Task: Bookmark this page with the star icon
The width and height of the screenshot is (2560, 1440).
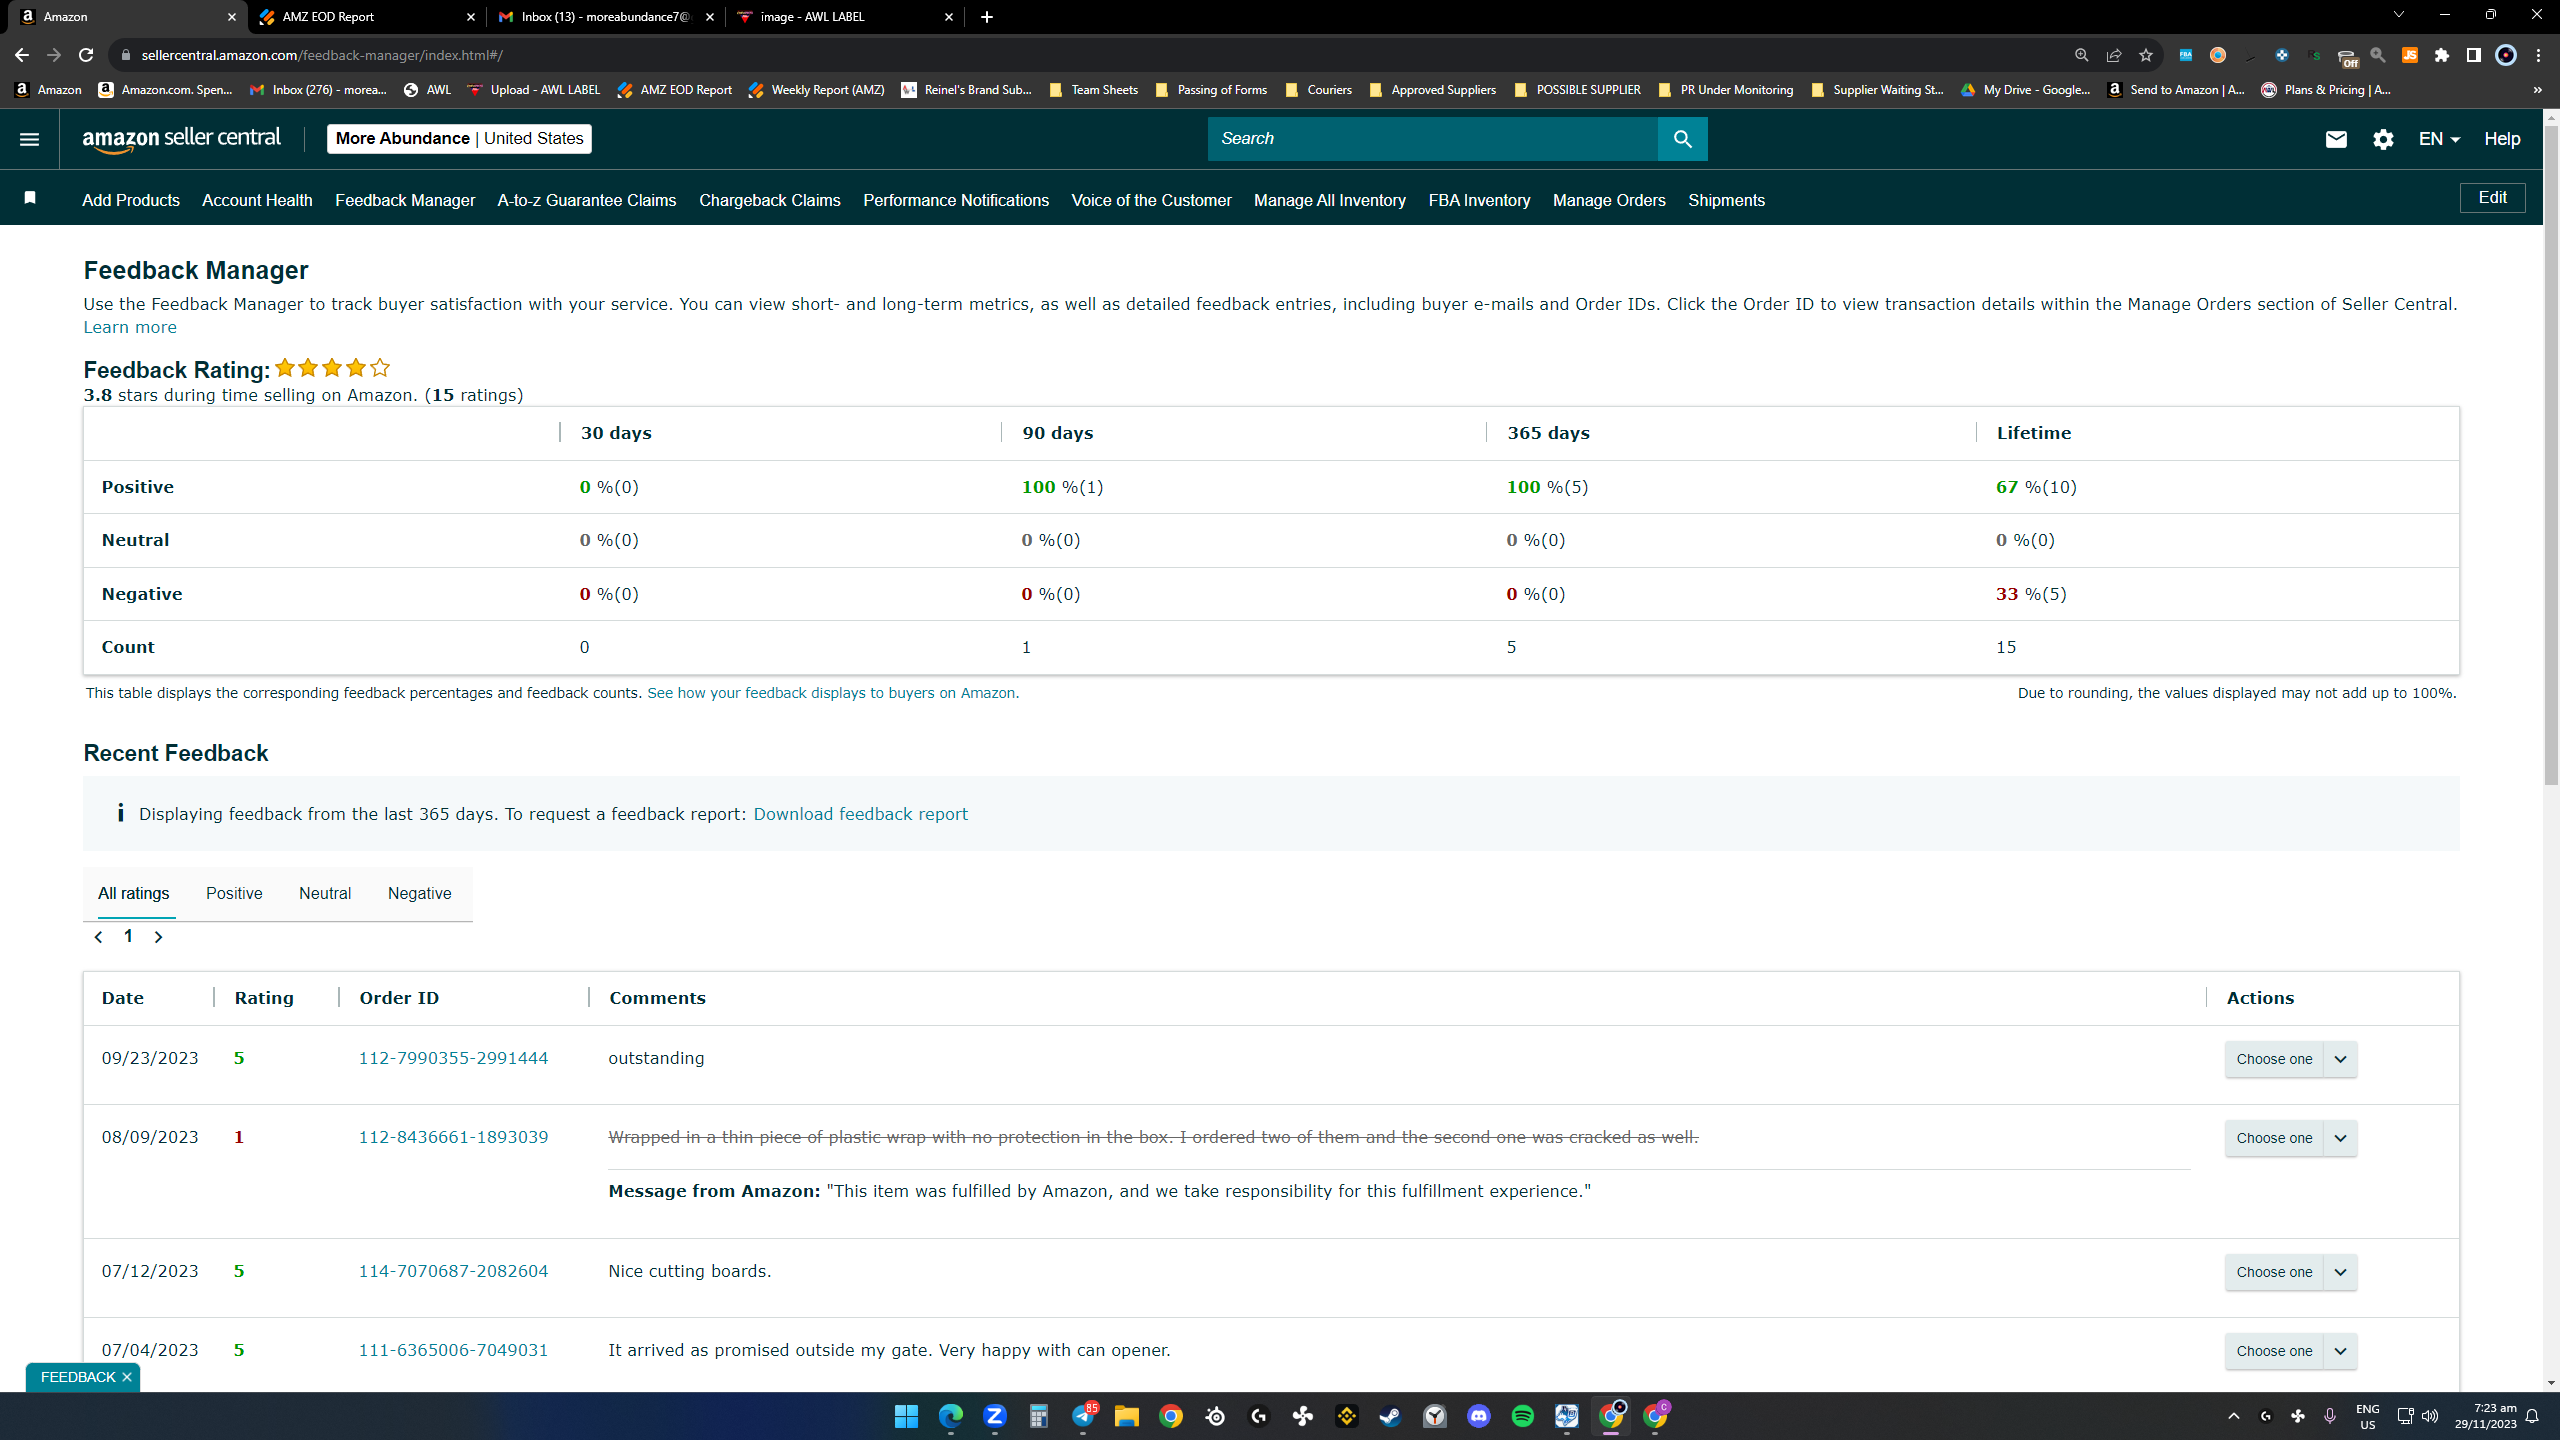Action: 2145,55
